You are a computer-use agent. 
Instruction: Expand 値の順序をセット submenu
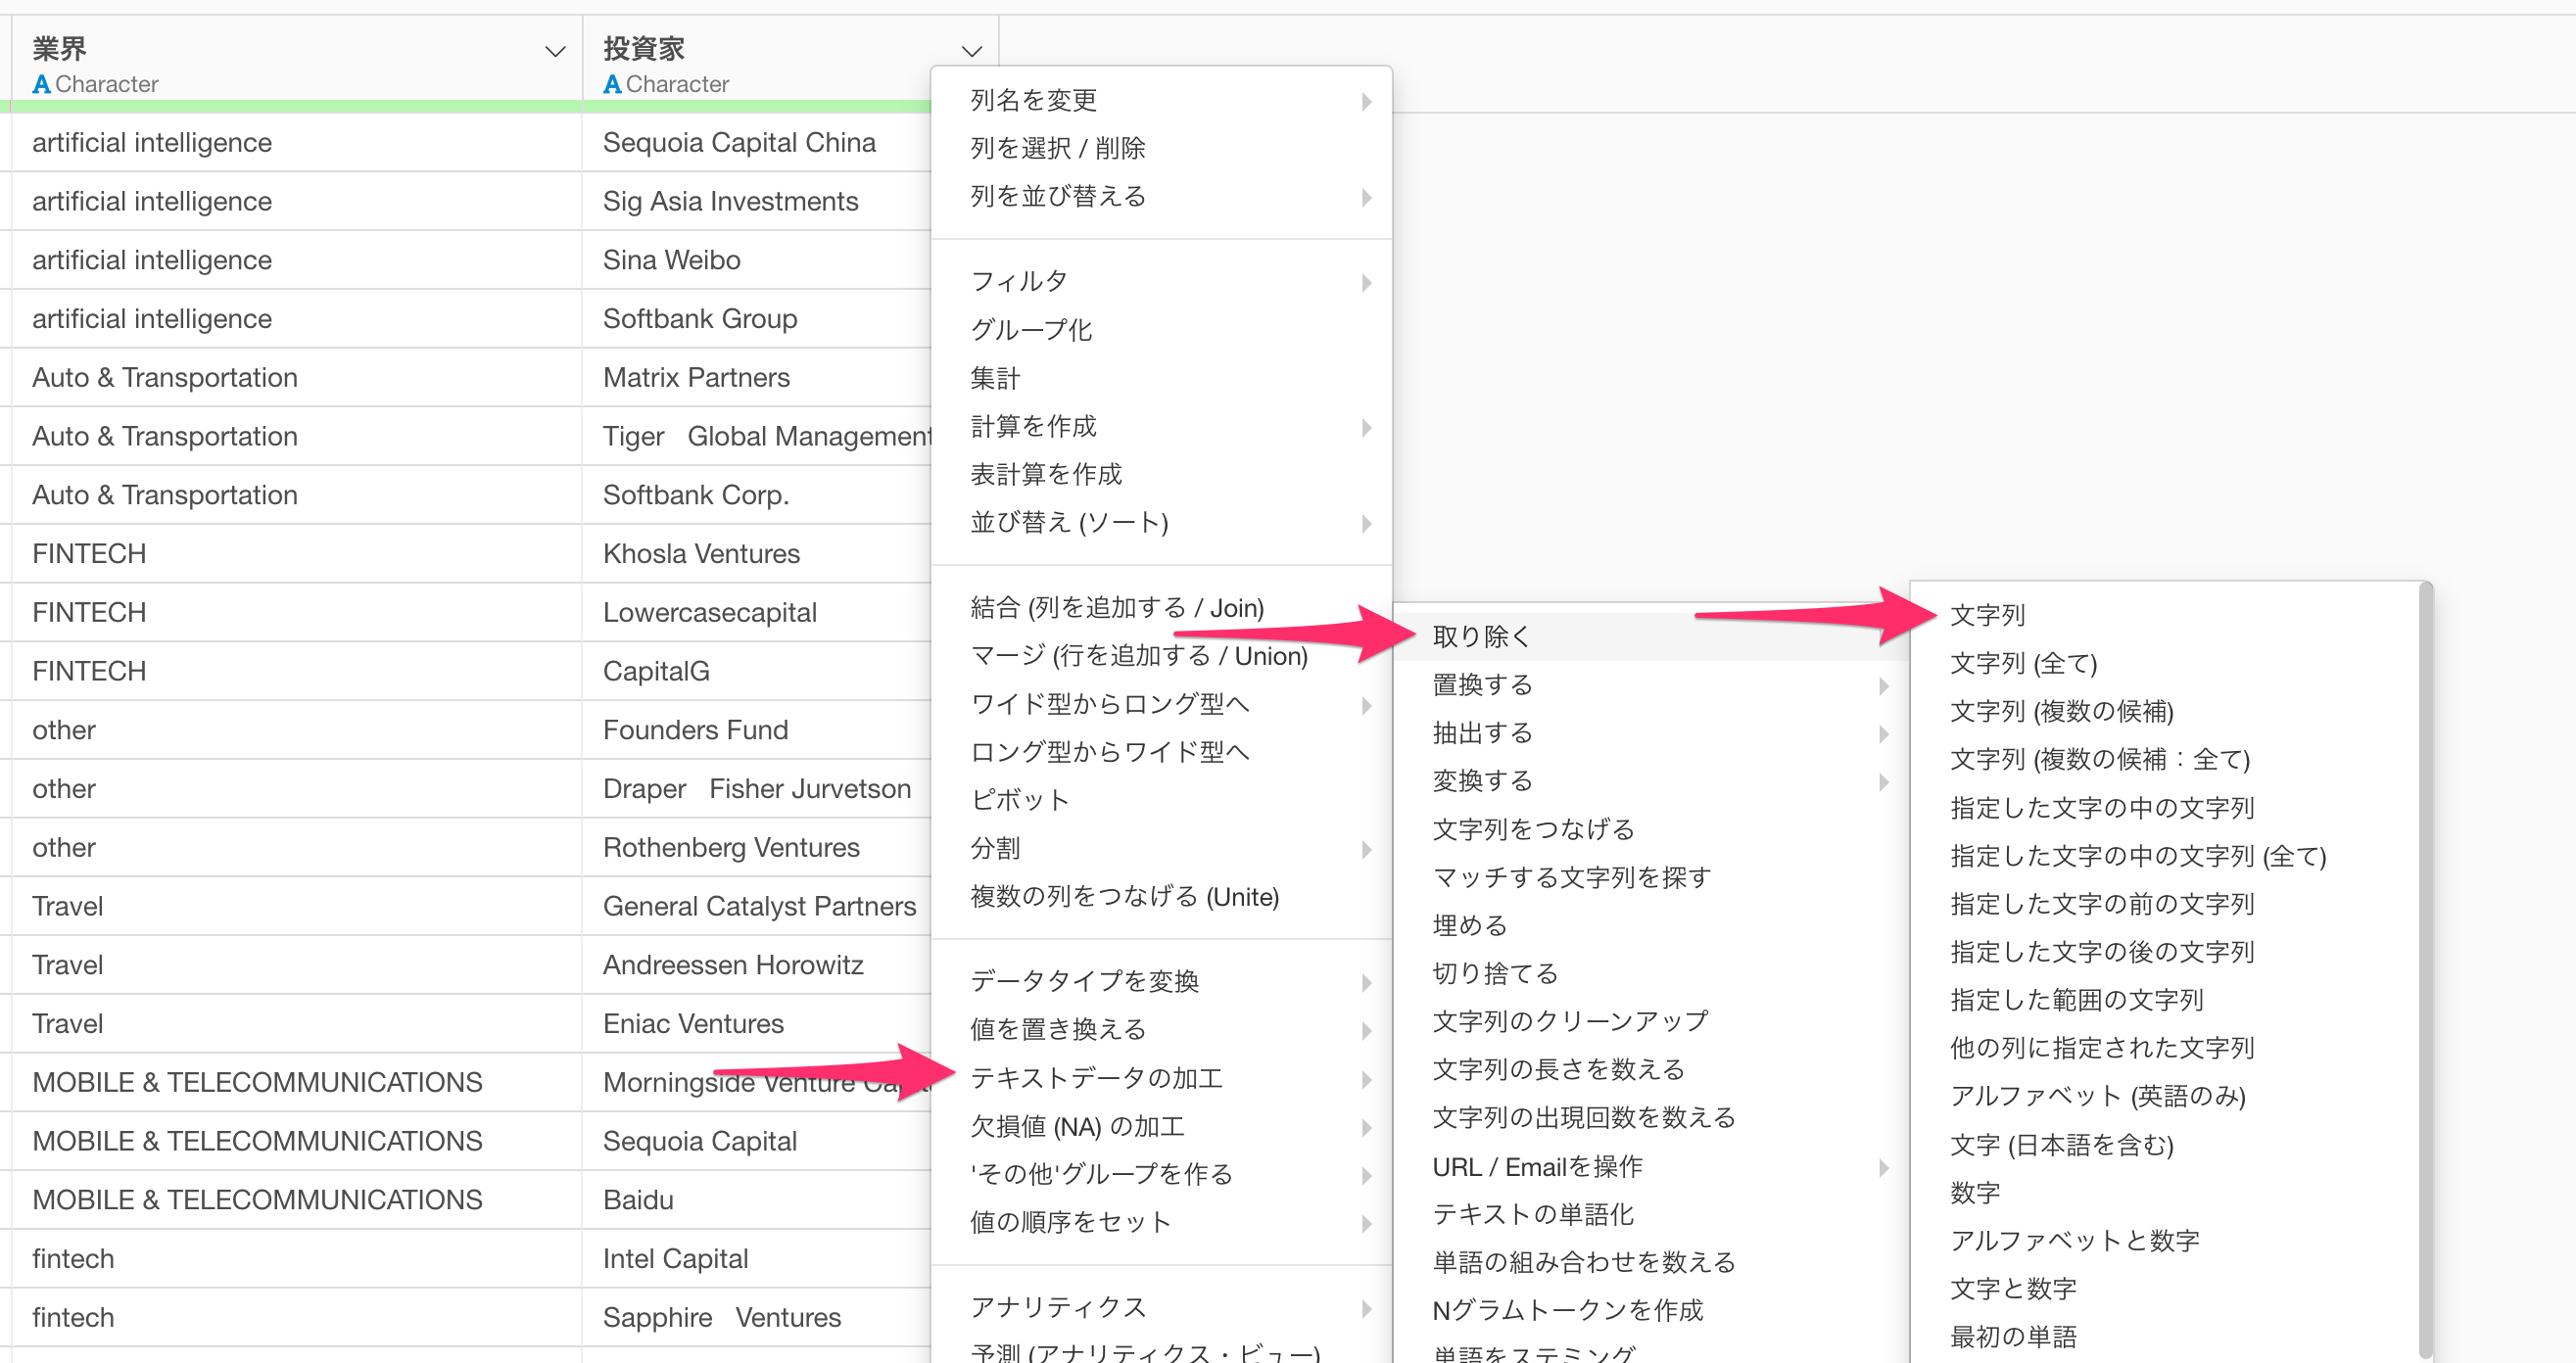[1161, 1222]
